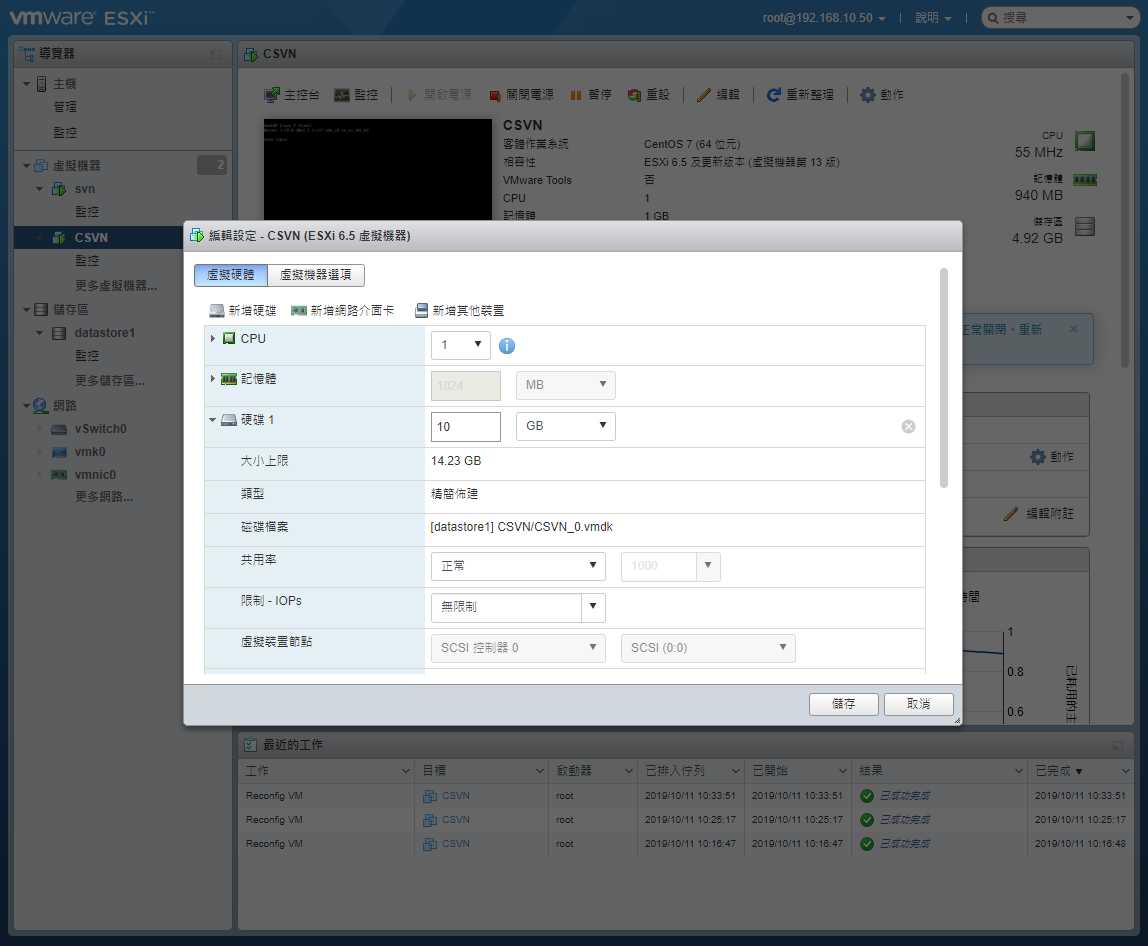The height and width of the screenshot is (946, 1148).
Task: Open the root@192.168.10.50 user menu
Action: 823,18
